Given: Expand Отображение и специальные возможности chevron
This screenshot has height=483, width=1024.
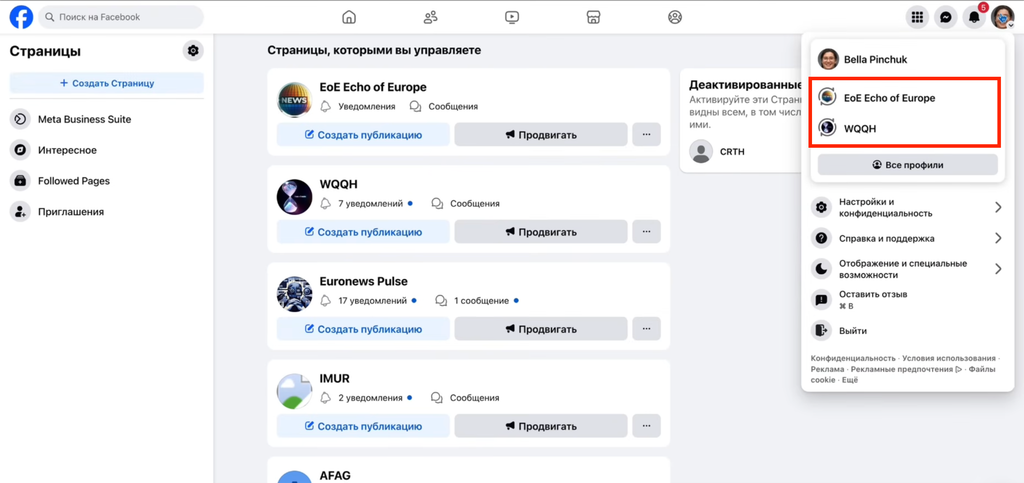Looking at the screenshot, I should 998,269.
